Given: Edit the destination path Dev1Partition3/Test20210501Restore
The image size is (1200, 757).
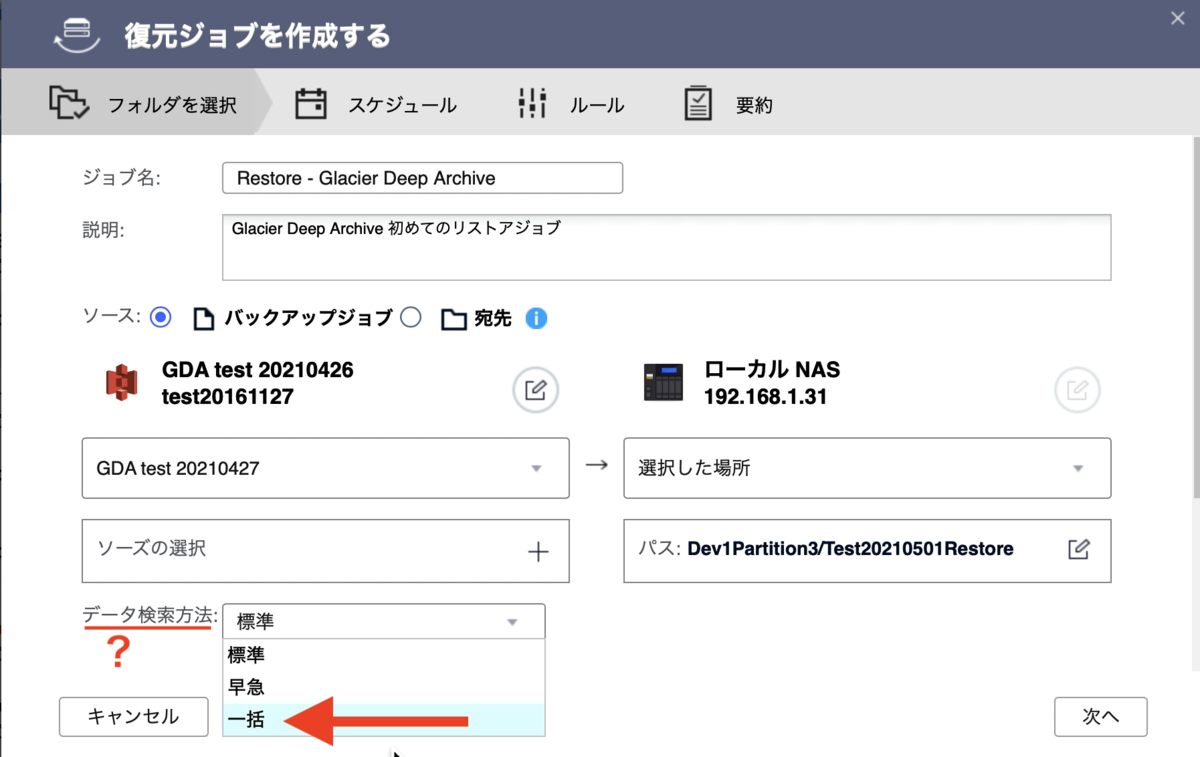Looking at the screenshot, I should (1078, 549).
